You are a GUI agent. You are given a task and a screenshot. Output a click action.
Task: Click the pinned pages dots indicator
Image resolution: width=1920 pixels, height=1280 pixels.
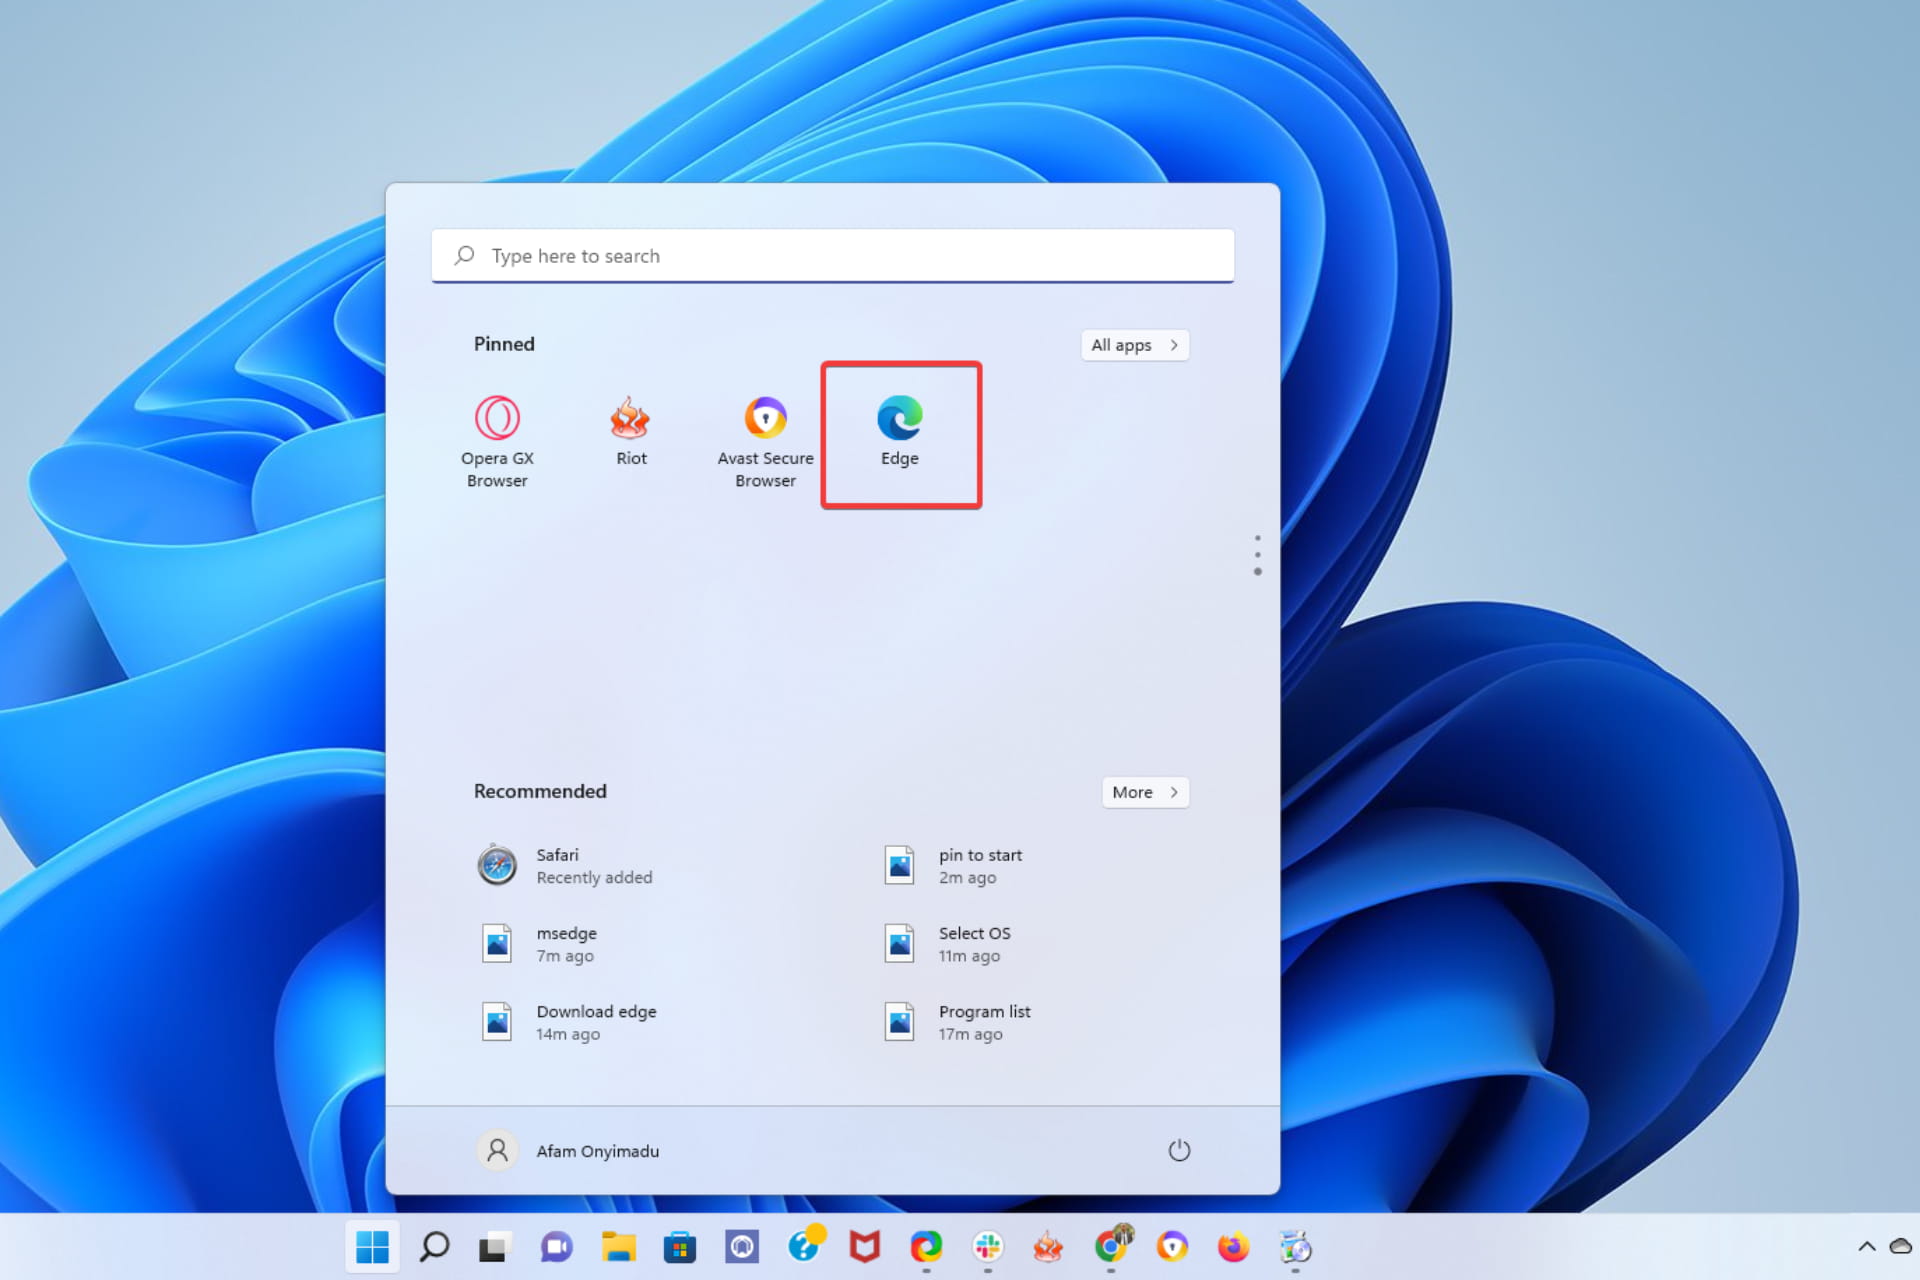1257,555
